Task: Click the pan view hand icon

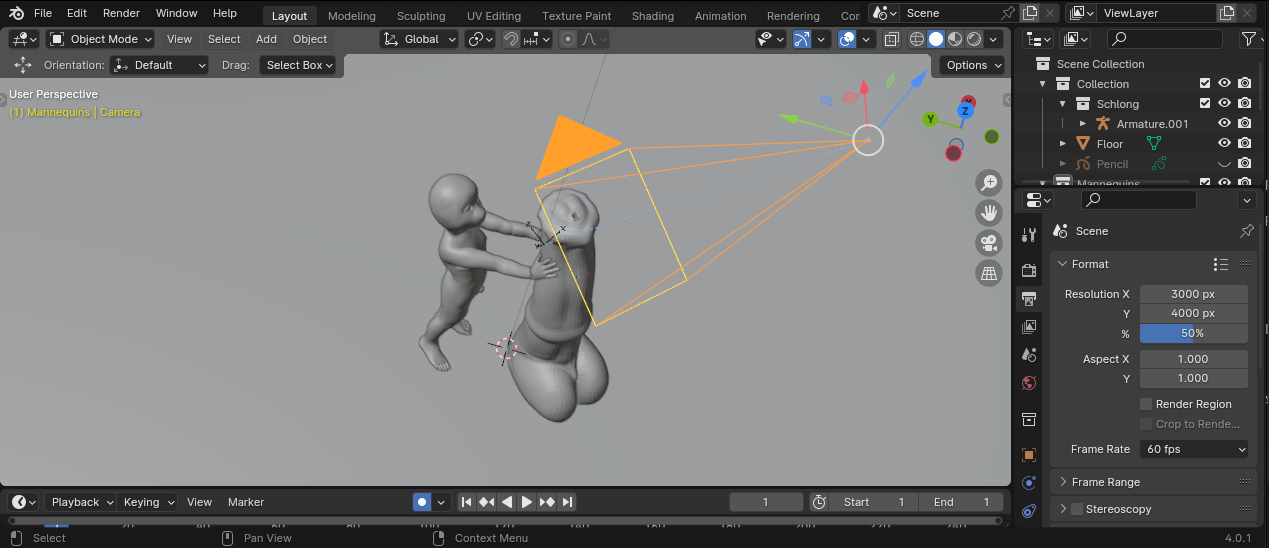Action: 989,213
